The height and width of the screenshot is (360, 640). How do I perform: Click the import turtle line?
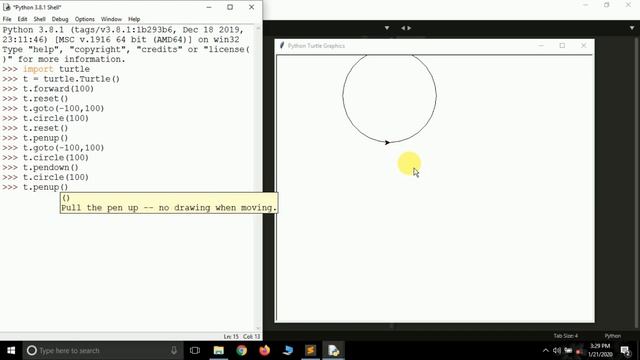(56, 69)
